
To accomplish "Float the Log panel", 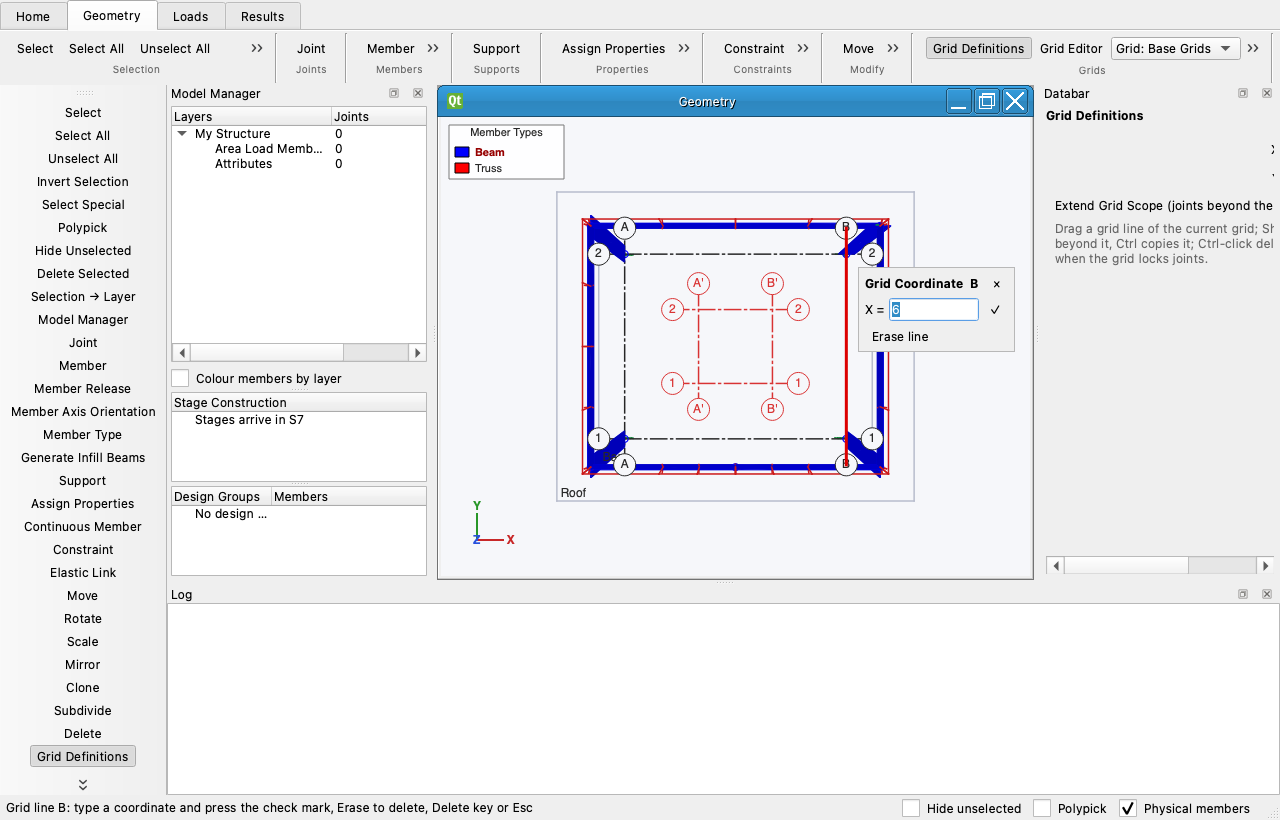I will point(1243,594).
